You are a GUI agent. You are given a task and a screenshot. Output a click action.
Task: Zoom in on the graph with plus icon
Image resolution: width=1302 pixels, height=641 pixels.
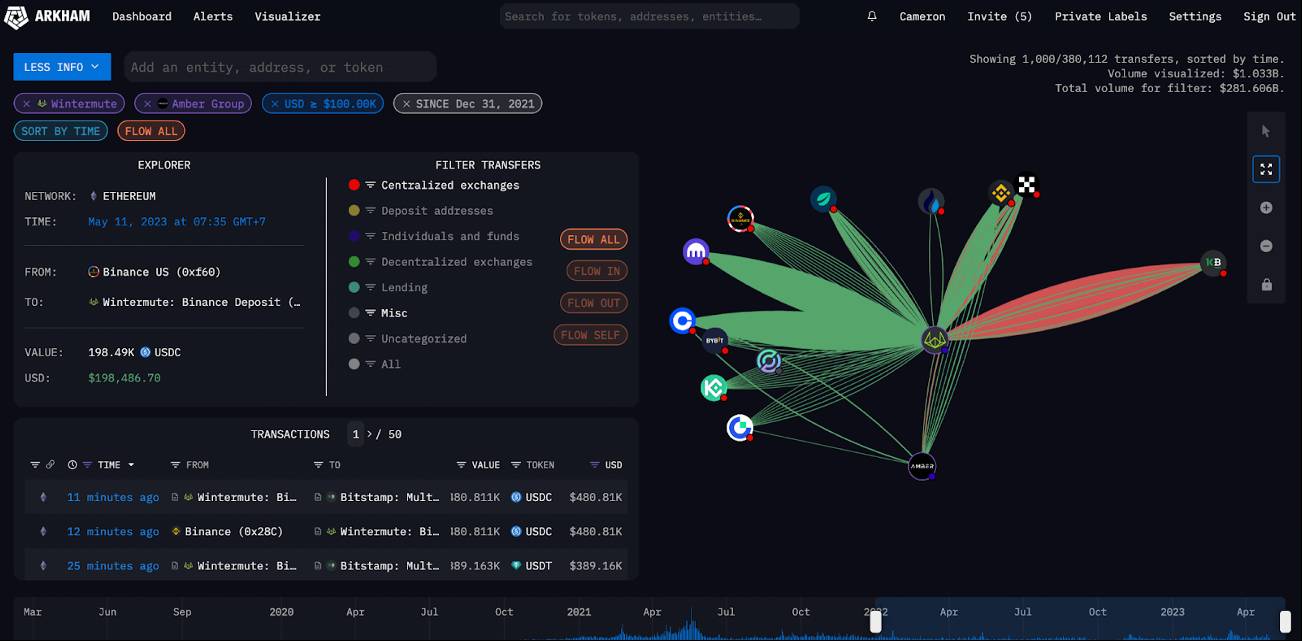pyautogui.click(x=1266, y=208)
